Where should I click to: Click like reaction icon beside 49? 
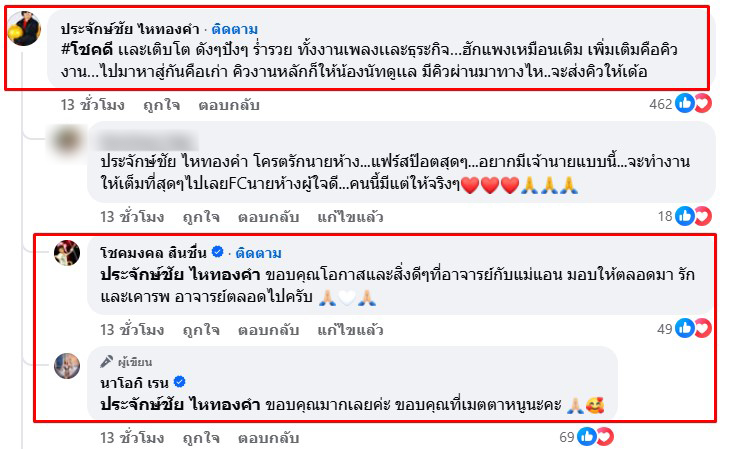(x=685, y=328)
